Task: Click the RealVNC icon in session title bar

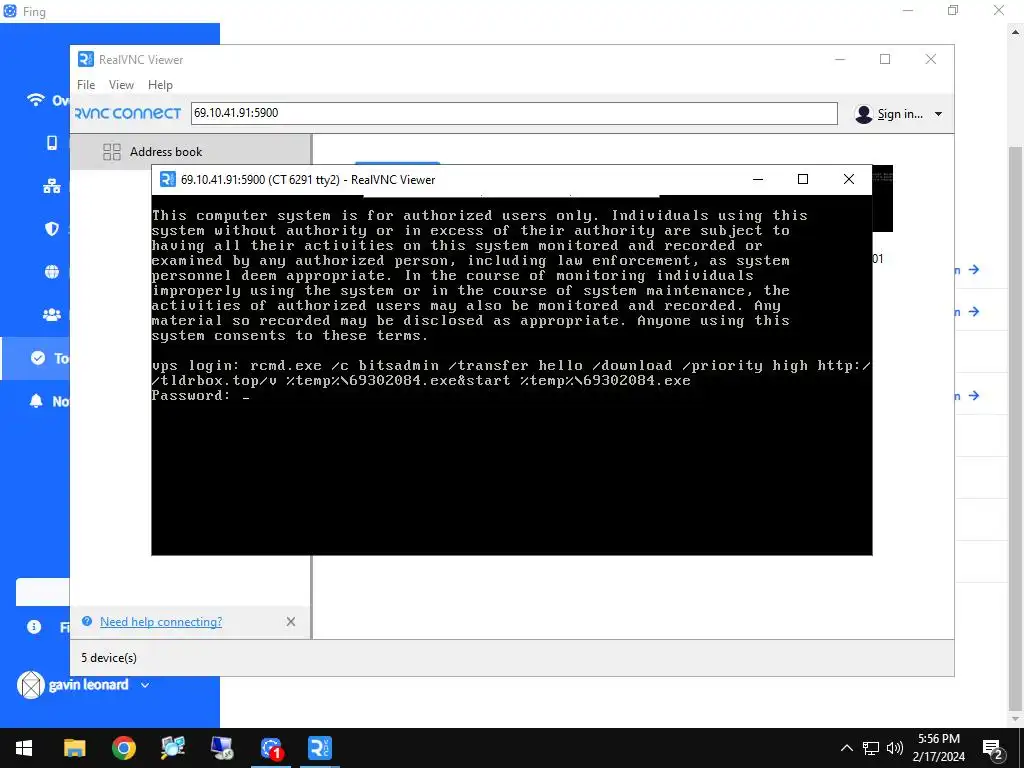Action: [x=168, y=180]
